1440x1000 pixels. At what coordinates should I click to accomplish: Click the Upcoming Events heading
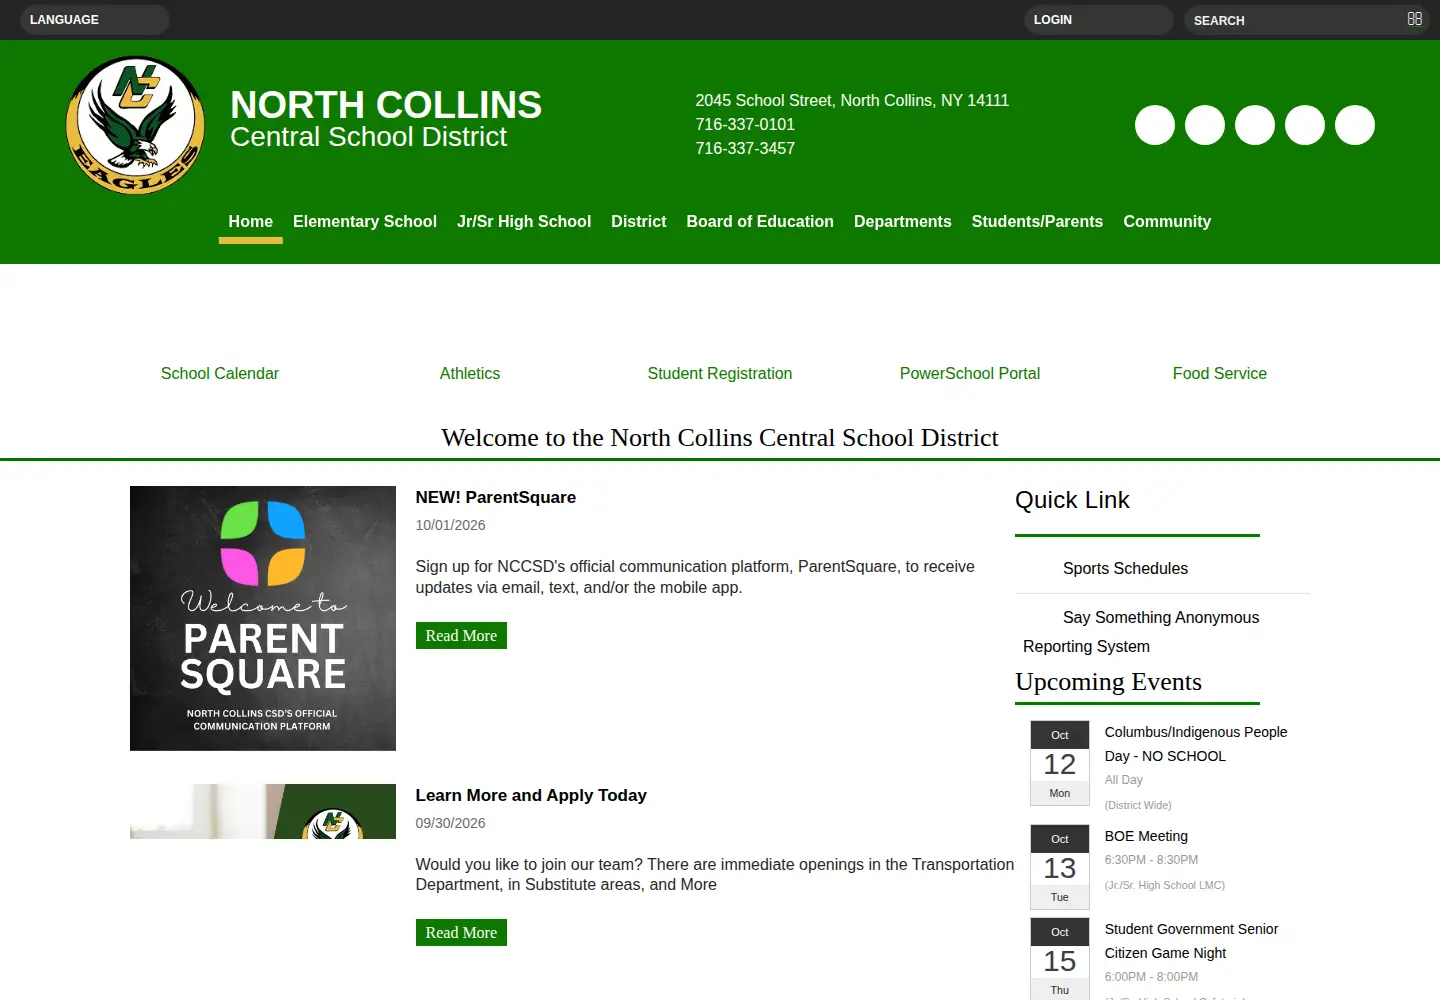tap(1108, 682)
